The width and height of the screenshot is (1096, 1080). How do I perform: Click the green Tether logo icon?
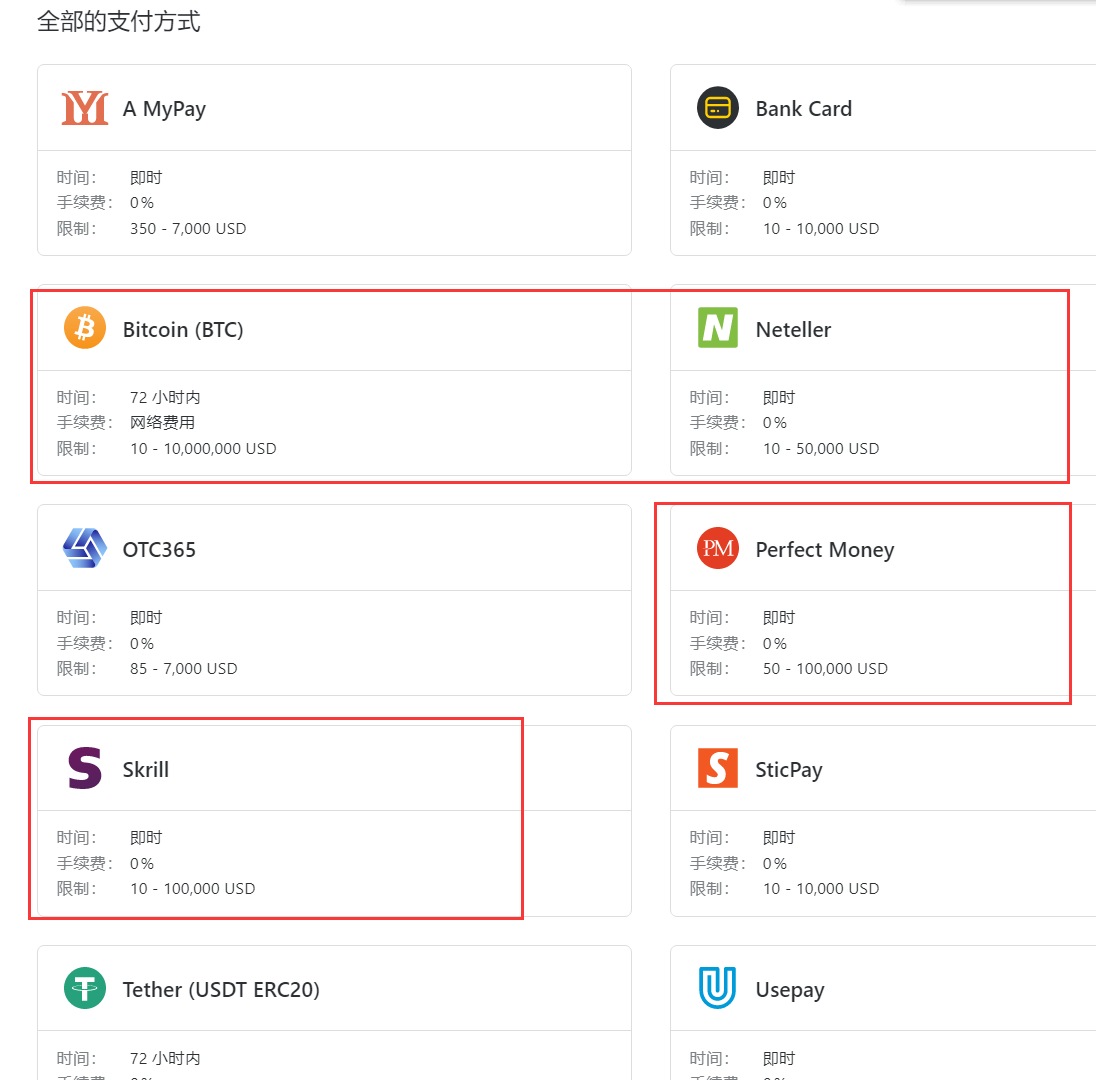85,988
